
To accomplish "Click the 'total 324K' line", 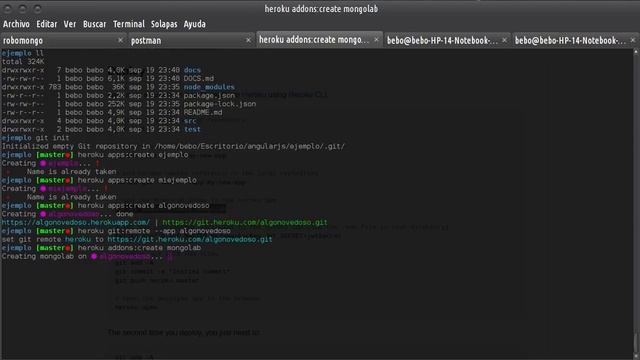I will [23, 62].
